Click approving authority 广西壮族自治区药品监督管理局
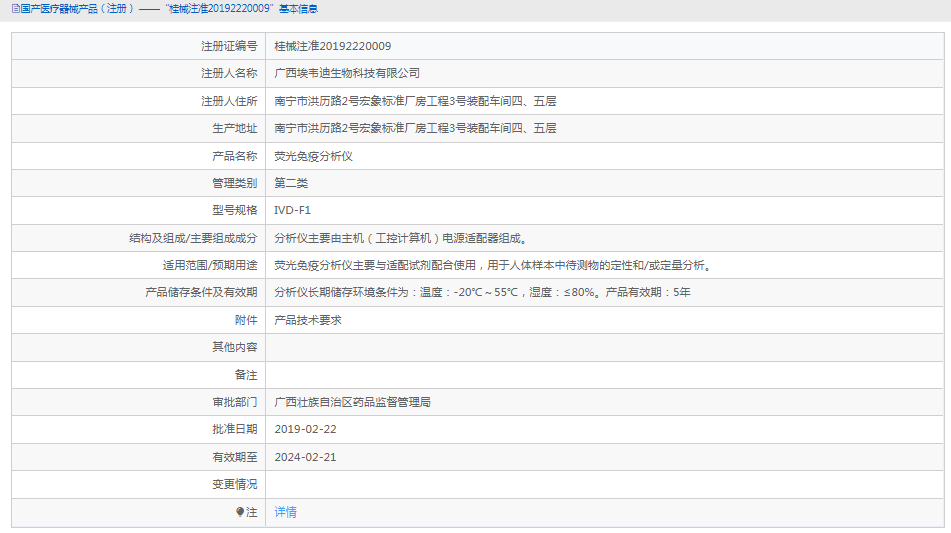951x533 pixels. pos(352,403)
